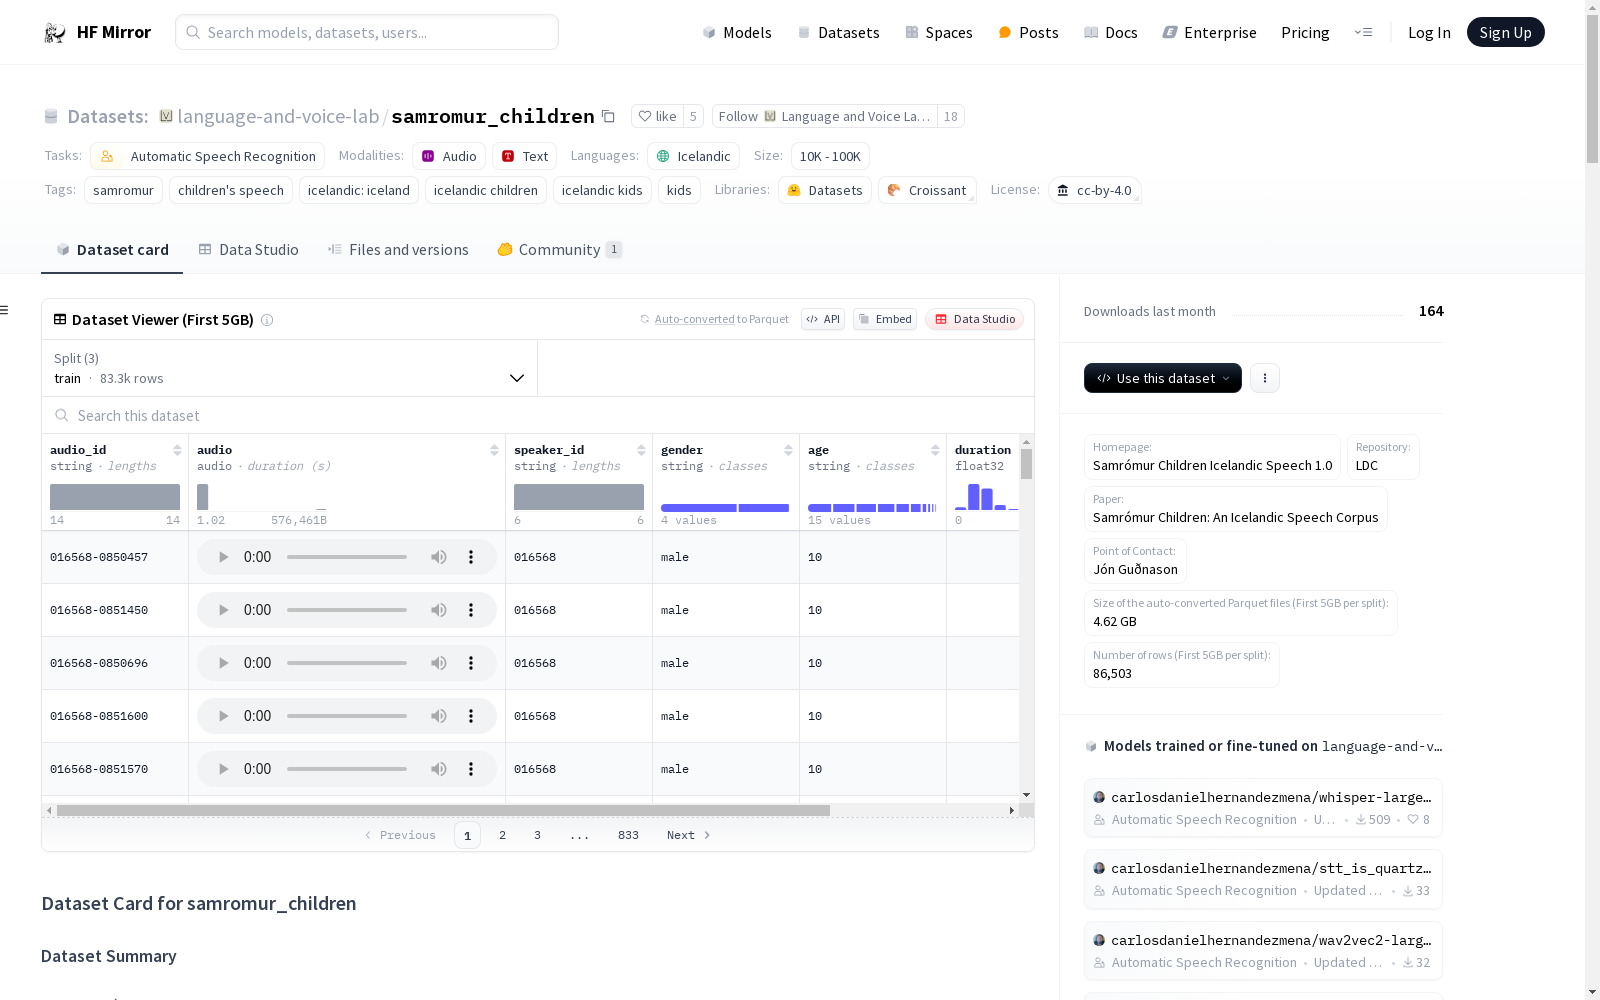This screenshot has height=1000, width=1600.
Task: Click audio seek slider for row 016568-0851450
Action: [x=347, y=610]
